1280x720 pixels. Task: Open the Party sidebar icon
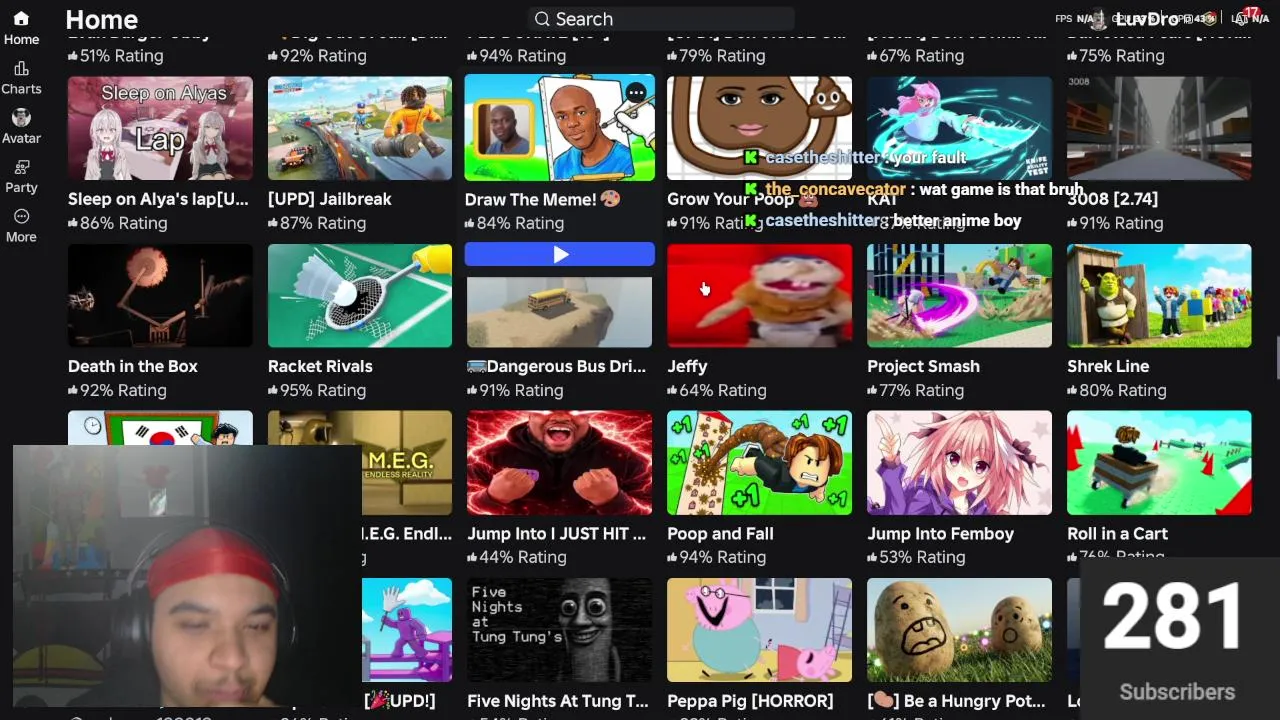(21, 177)
